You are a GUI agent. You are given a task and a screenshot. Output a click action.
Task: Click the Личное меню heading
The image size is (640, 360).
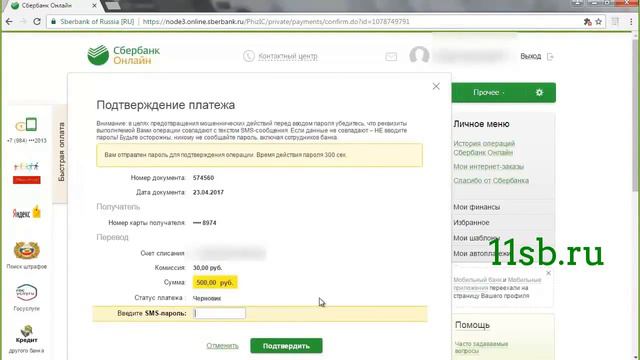pyautogui.click(x=481, y=124)
